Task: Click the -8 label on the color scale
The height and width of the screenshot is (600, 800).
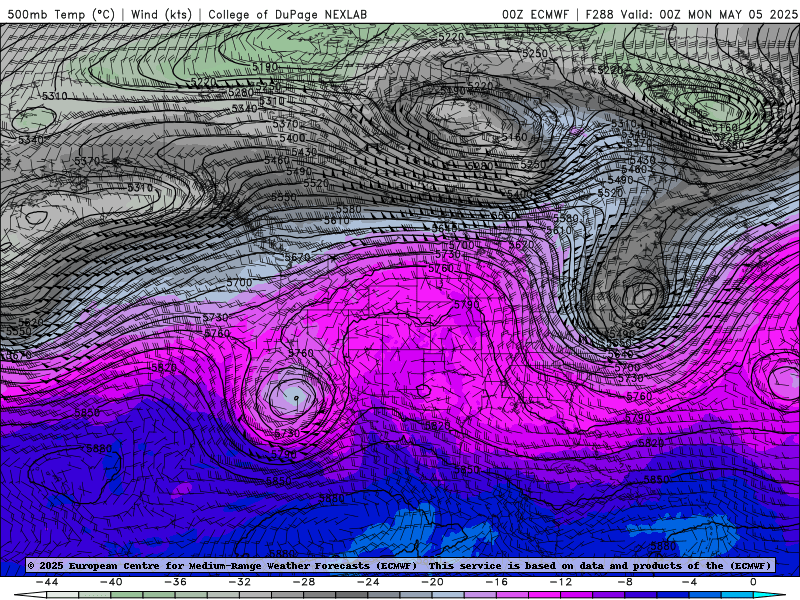Action: 625,582
